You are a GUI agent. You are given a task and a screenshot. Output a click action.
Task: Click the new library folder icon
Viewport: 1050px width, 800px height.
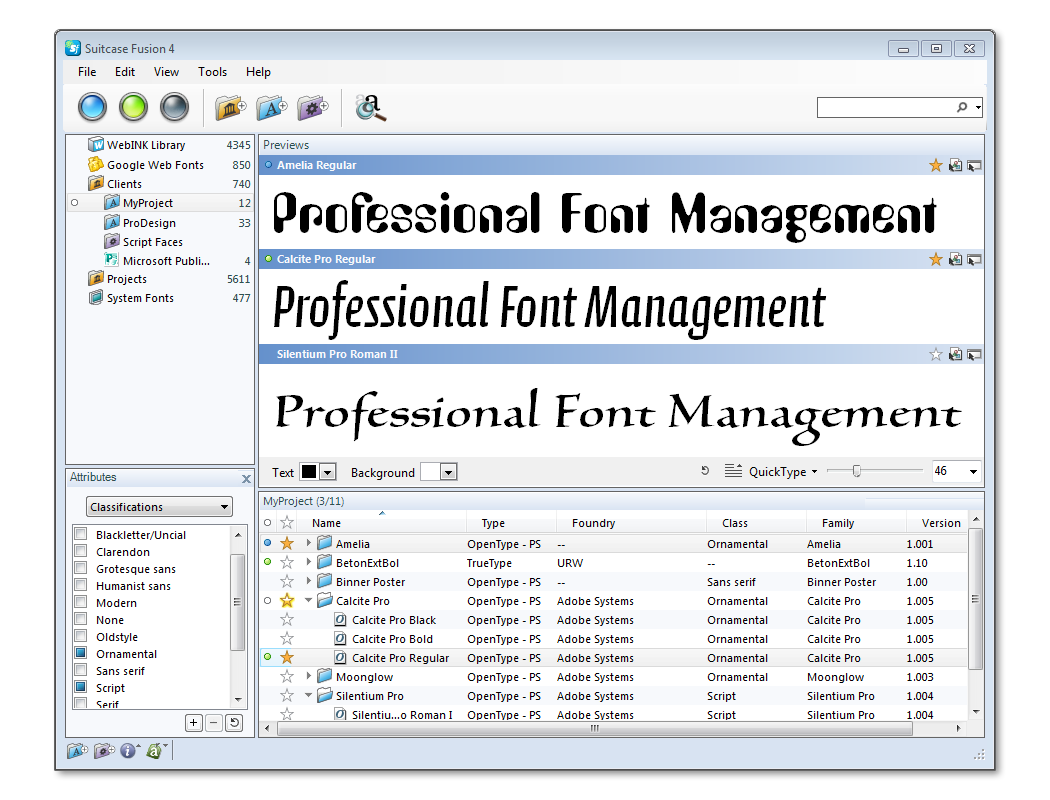[230, 107]
